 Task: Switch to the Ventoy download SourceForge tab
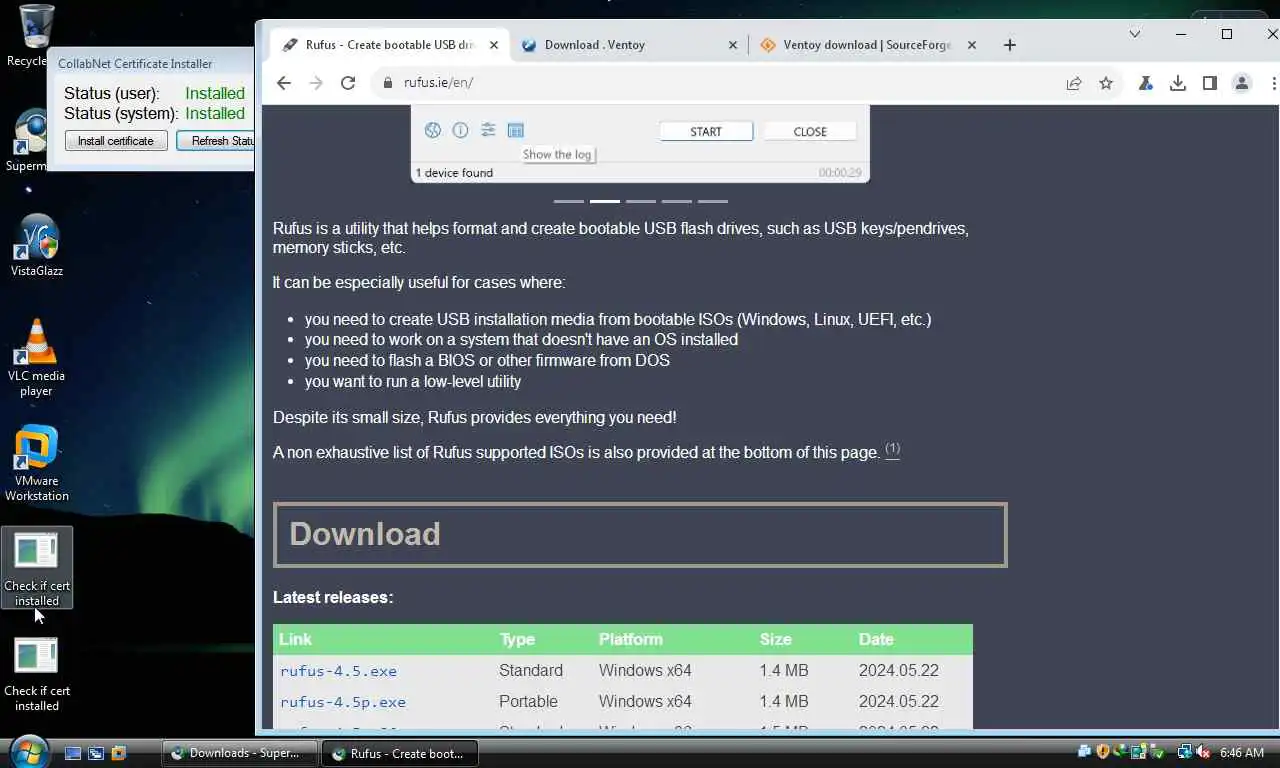pos(868,45)
